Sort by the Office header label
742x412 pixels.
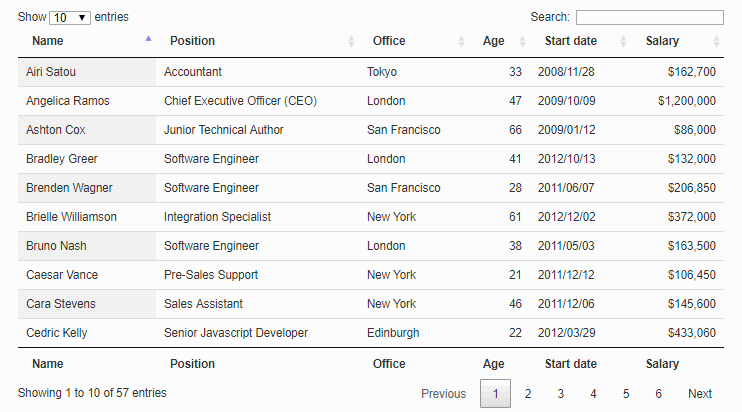pos(389,41)
